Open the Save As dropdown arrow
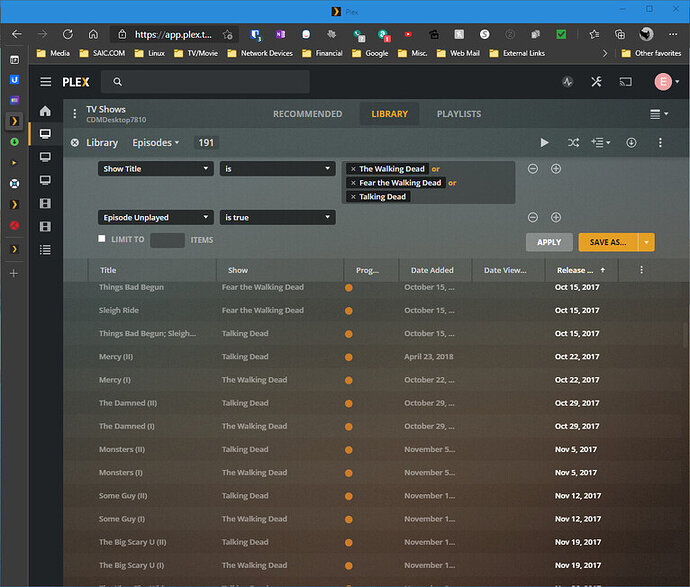690x587 pixels. click(x=646, y=242)
